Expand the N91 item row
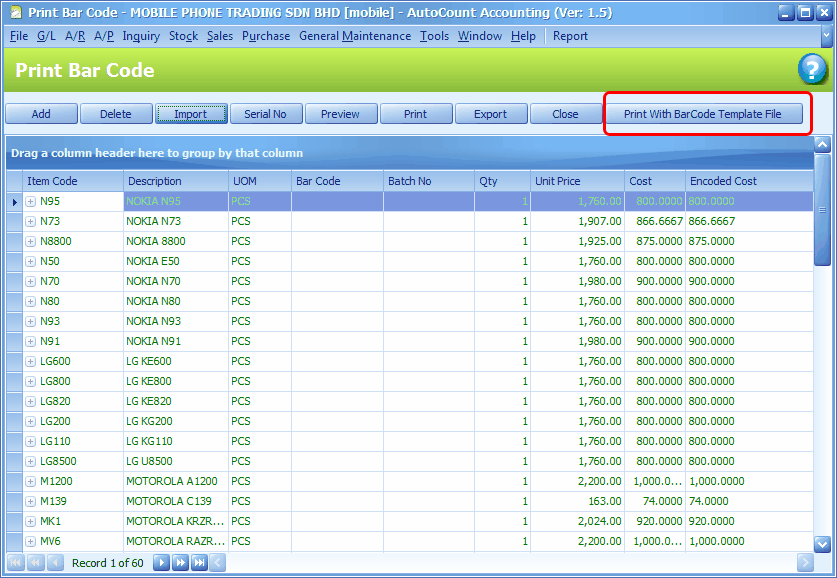This screenshot has height=578, width=837. (x=30, y=342)
